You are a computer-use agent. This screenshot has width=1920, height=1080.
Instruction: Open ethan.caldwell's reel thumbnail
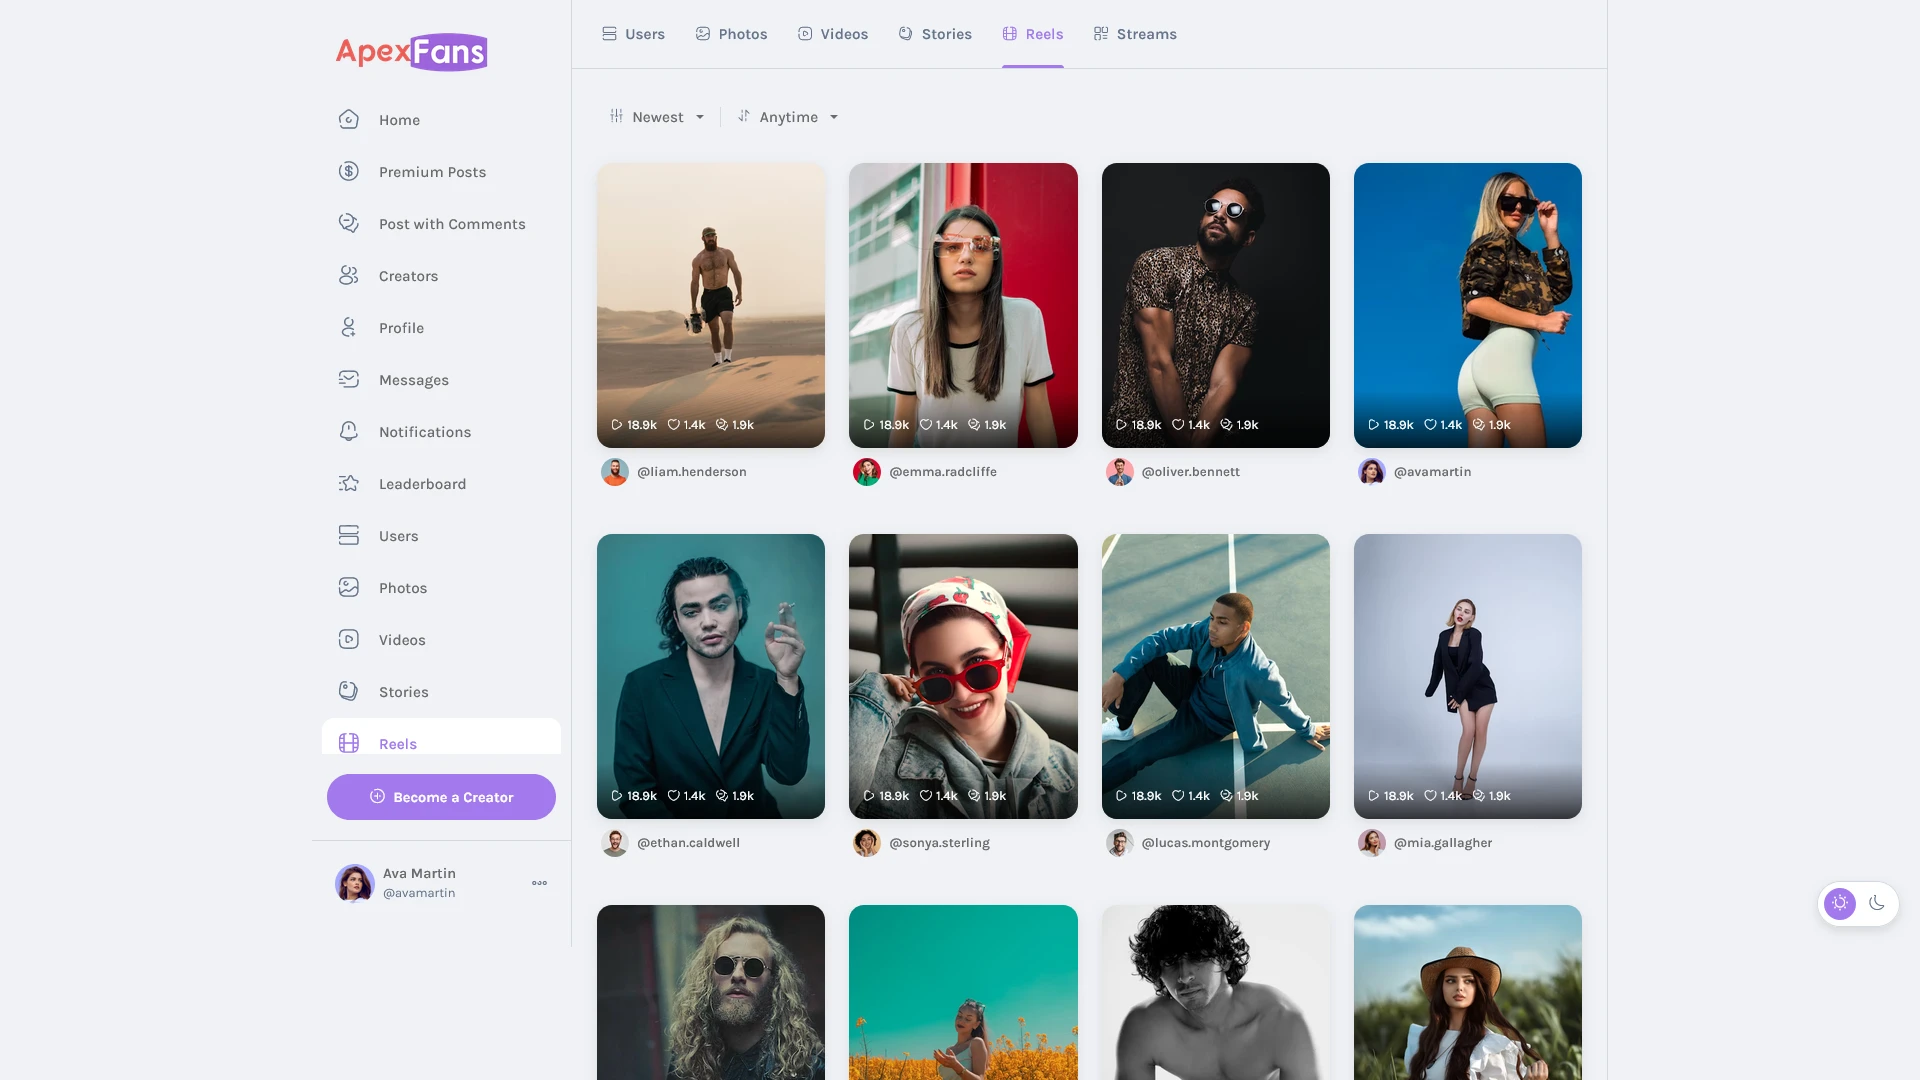click(711, 676)
